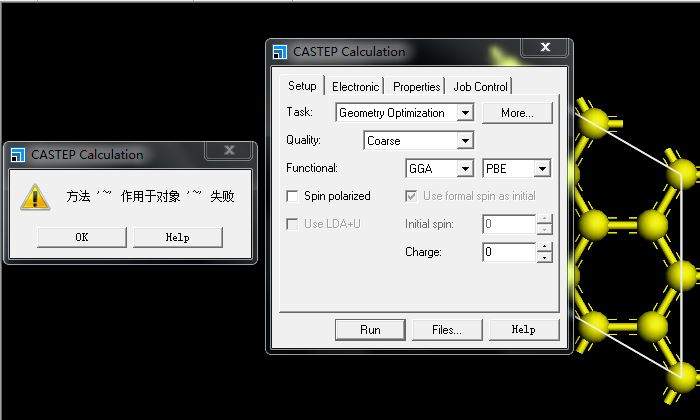Decrease Charge with the down stepper

[544, 257]
